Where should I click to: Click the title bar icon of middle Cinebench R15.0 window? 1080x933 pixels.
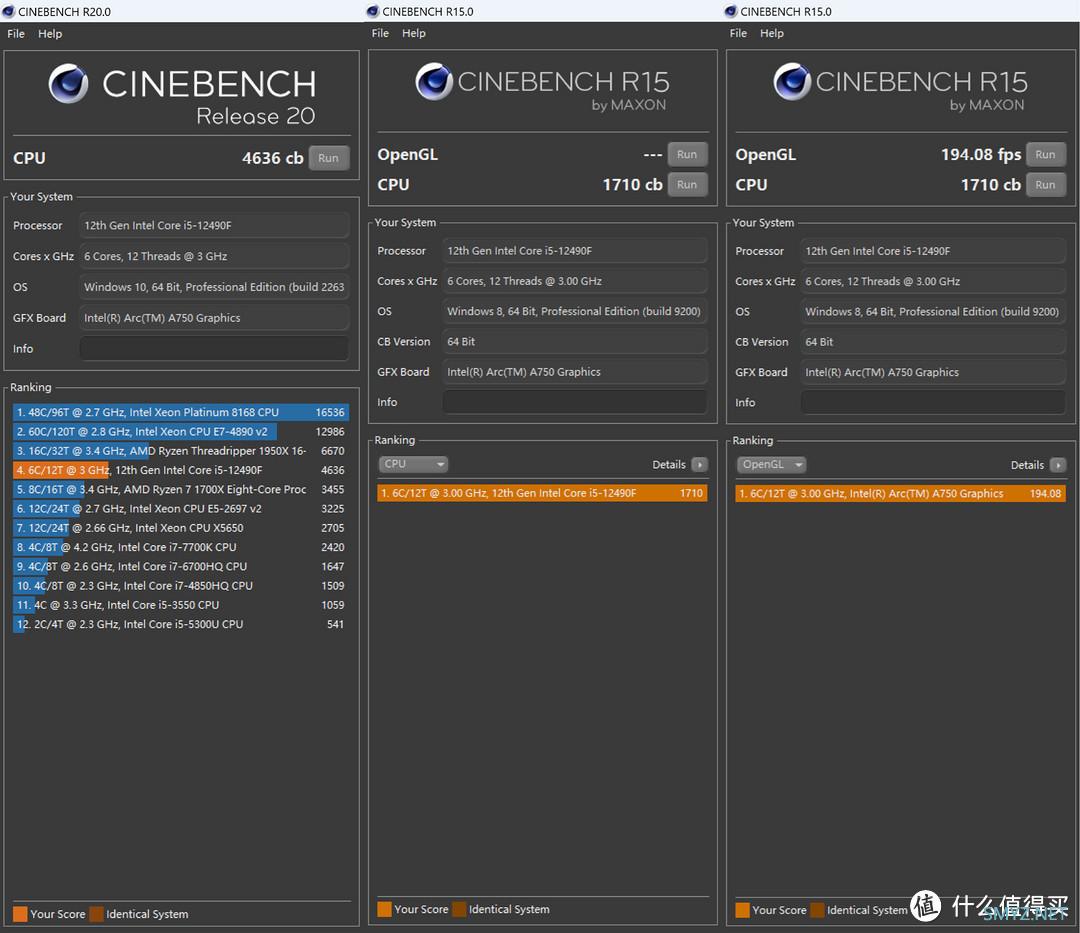pyautogui.click(x=373, y=11)
